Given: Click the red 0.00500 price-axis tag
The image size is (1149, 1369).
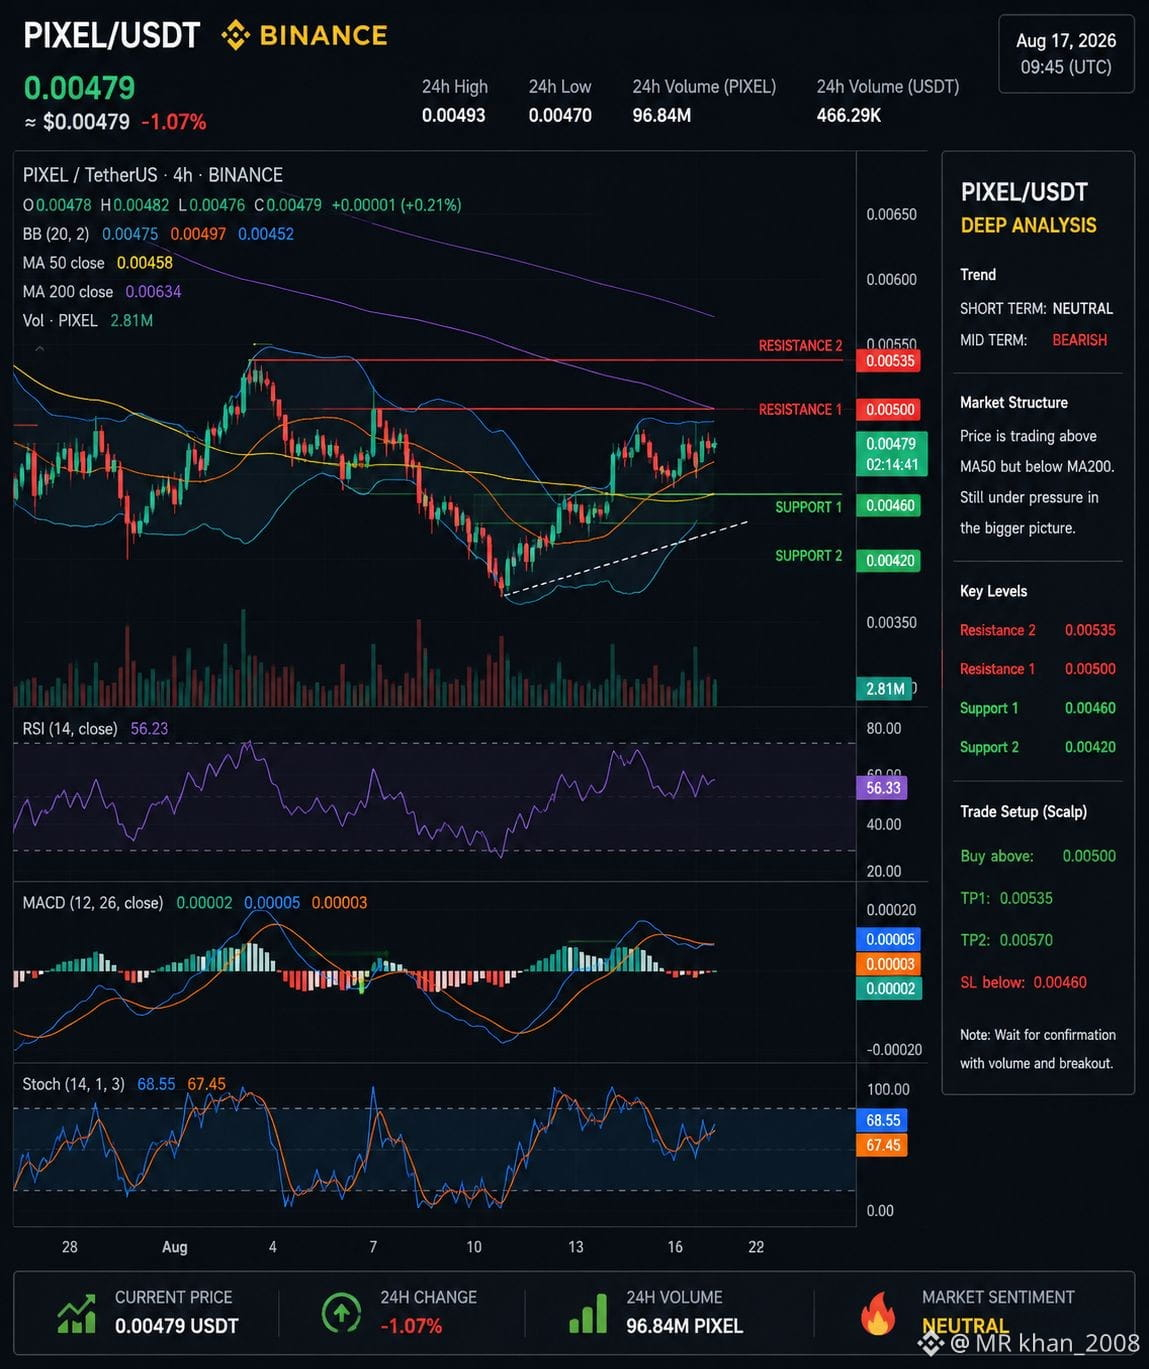Looking at the screenshot, I should coord(890,410).
